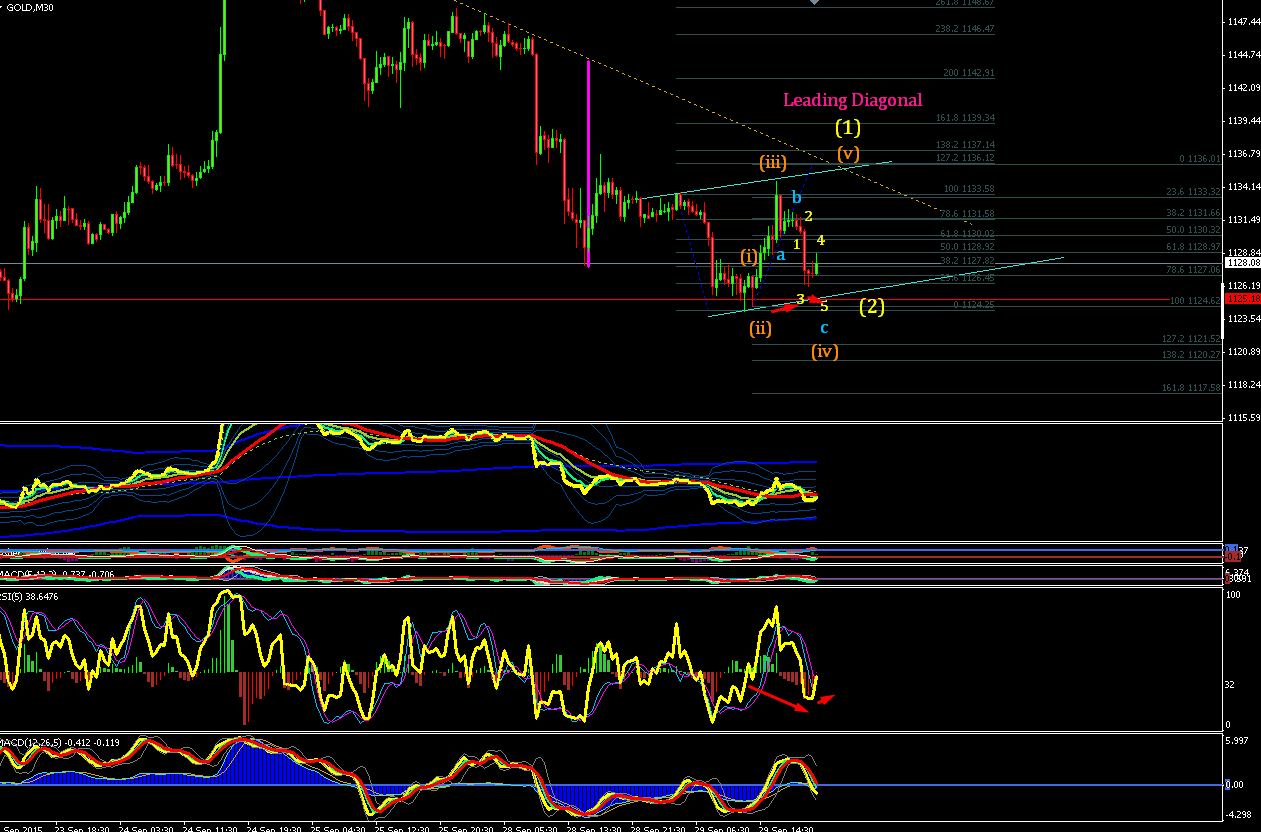This screenshot has height=832, width=1261.
Task: Select the blue 'a' wave label
Action: point(781,255)
